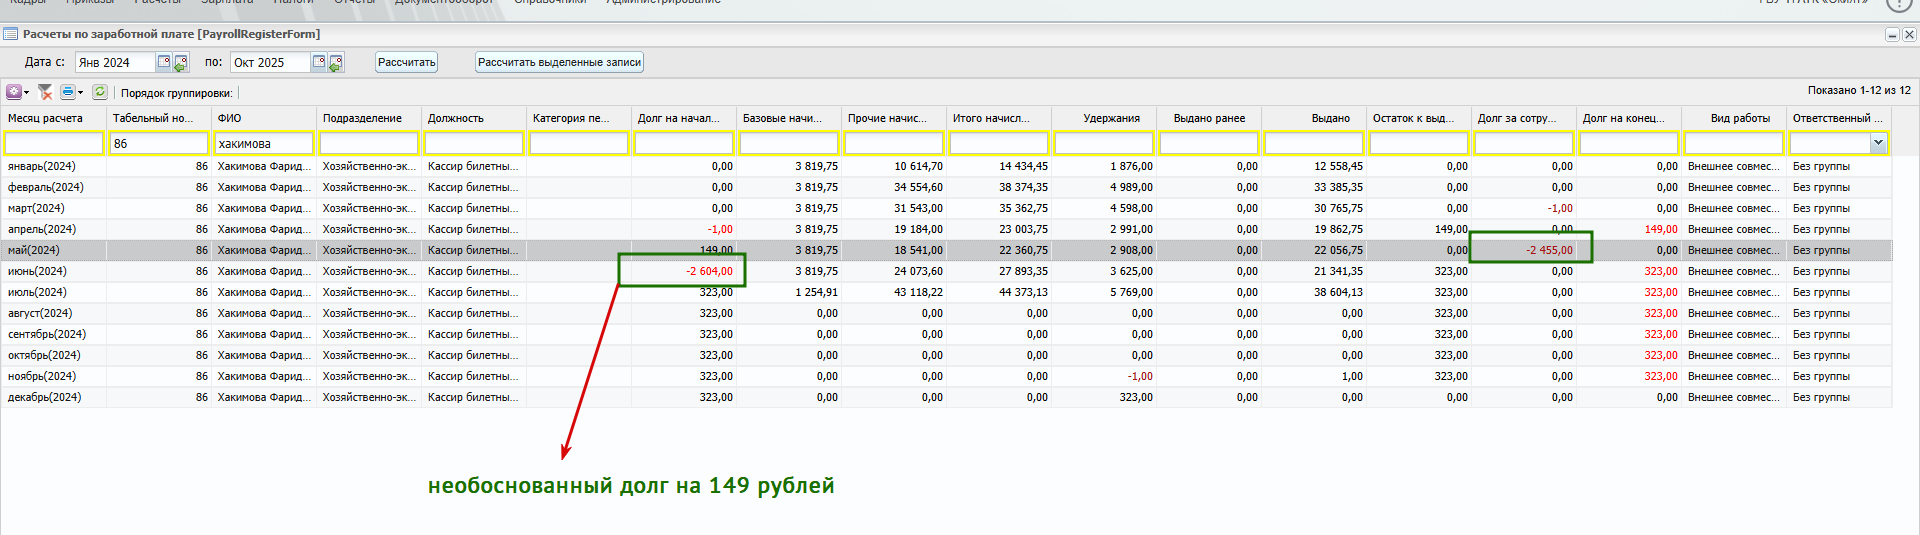Sort by 'Категория пе...' column header
1920x535 pixels.
579,118
